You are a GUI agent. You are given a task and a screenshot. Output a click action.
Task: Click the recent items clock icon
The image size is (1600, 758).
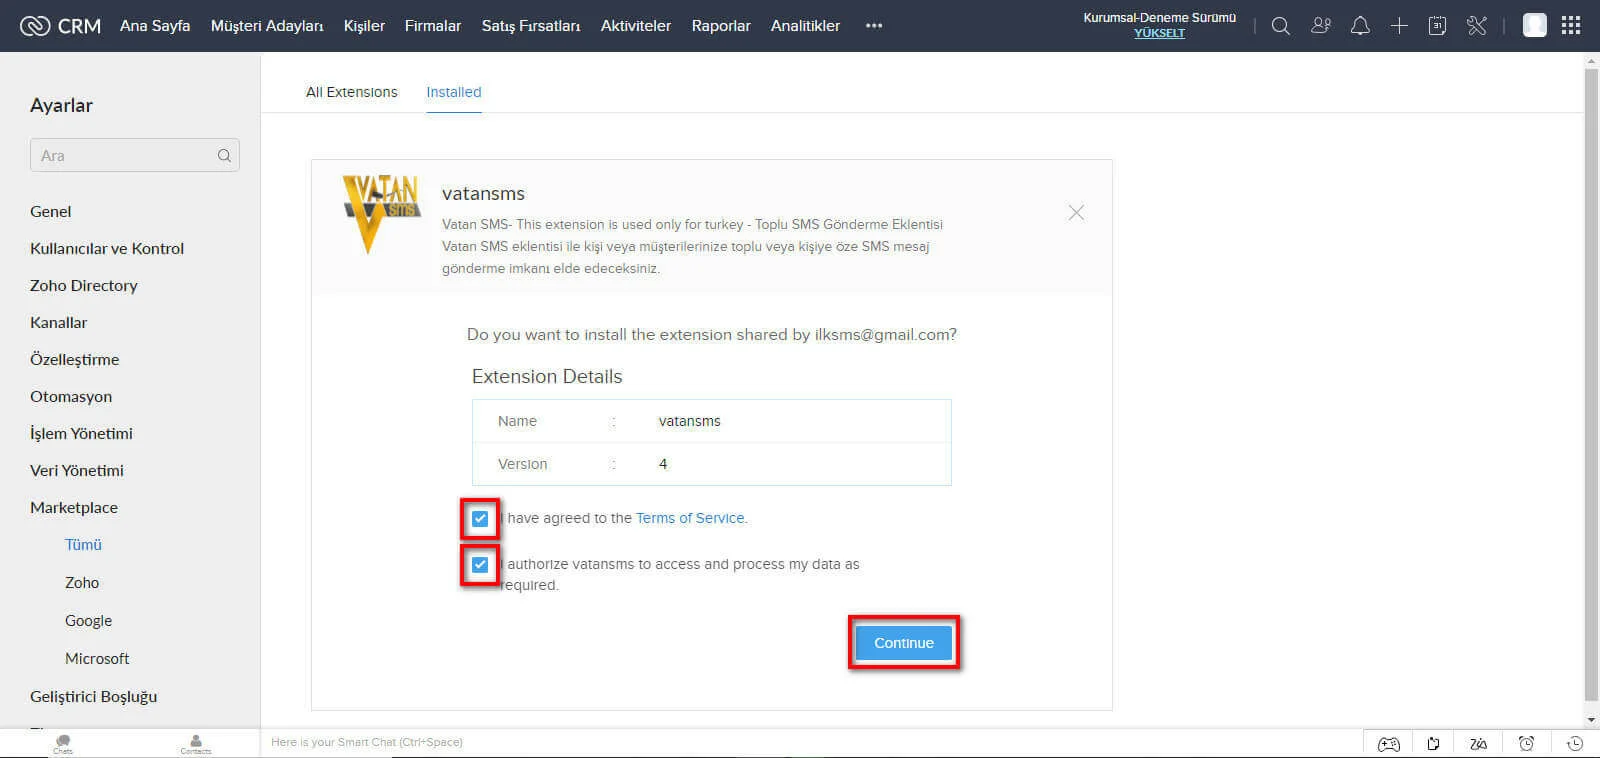[x=1574, y=743]
